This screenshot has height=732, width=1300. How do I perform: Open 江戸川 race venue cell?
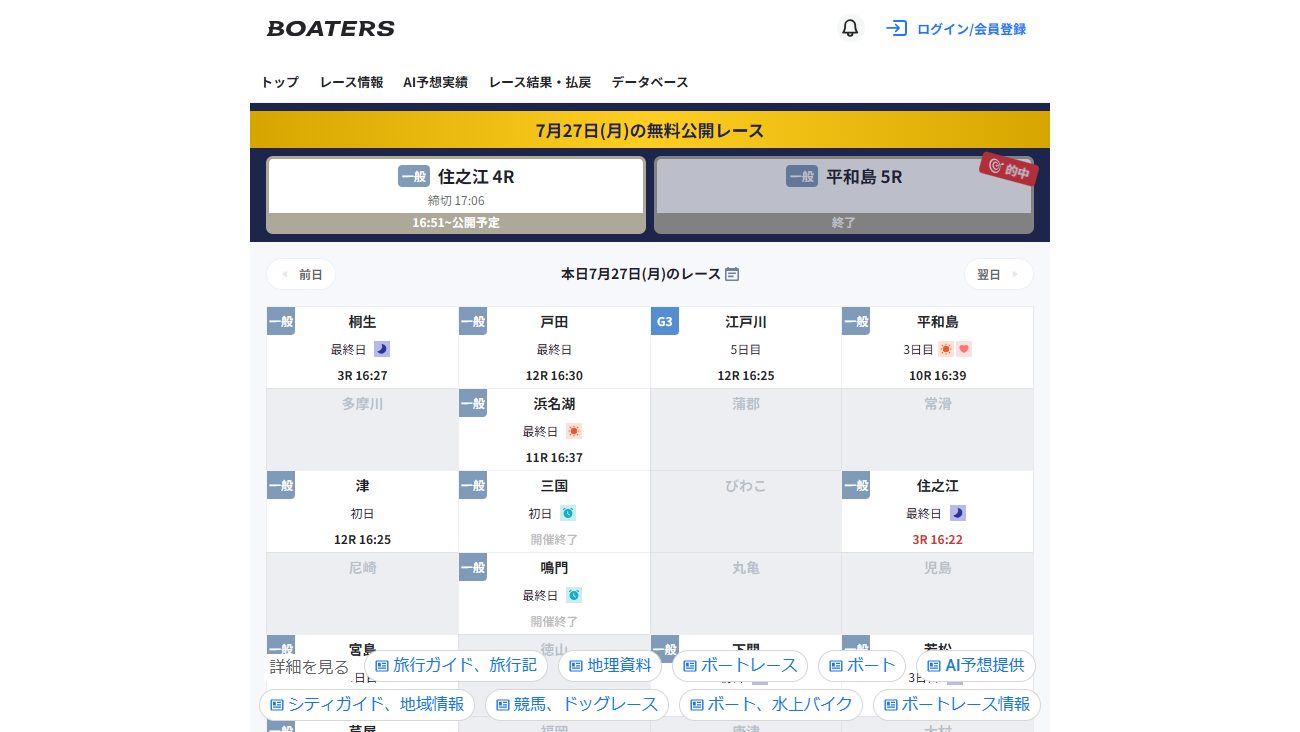(746, 348)
